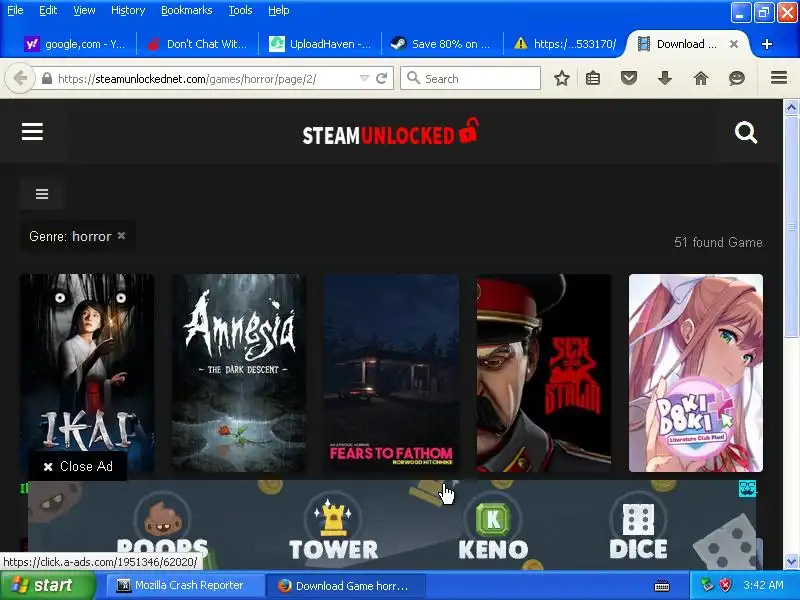Open the chat smiley icon in toolbar
The width and height of the screenshot is (800, 600).
[x=737, y=79]
